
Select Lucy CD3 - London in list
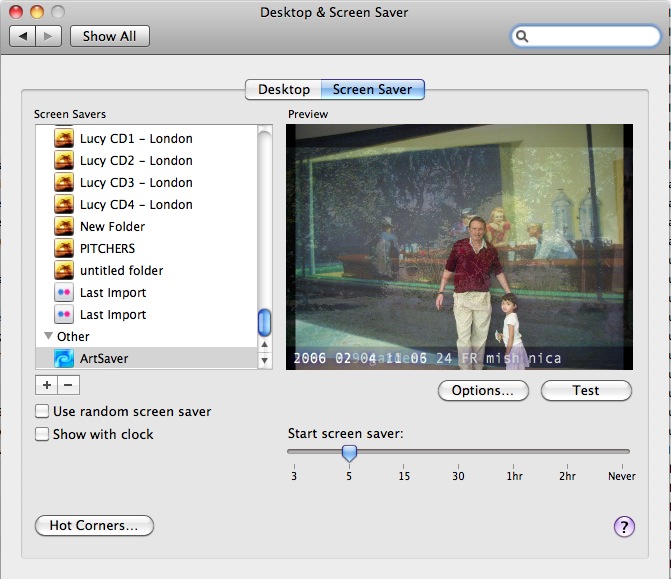pyautogui.click(x=147, y=183)
